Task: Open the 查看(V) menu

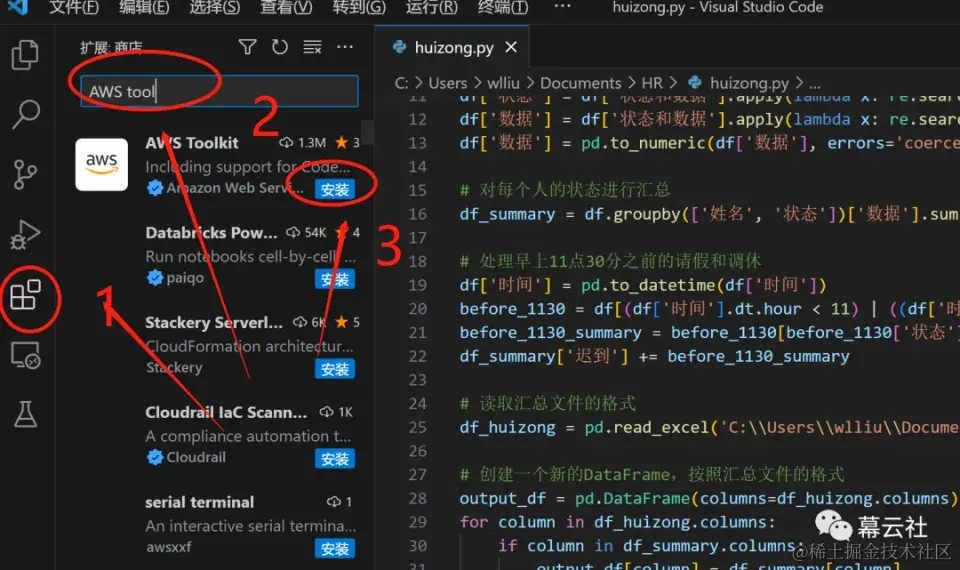Action: (286, 7)
